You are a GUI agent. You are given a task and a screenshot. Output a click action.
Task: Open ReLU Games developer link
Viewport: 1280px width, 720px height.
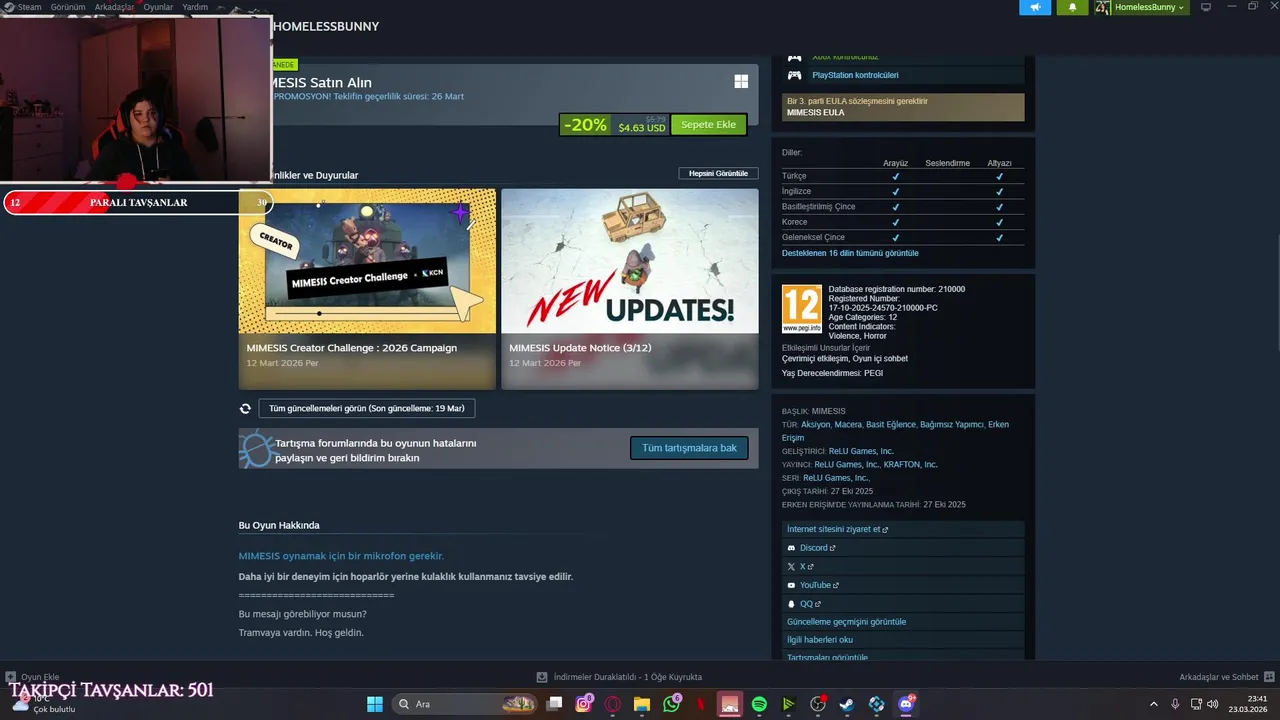[861, 451]
